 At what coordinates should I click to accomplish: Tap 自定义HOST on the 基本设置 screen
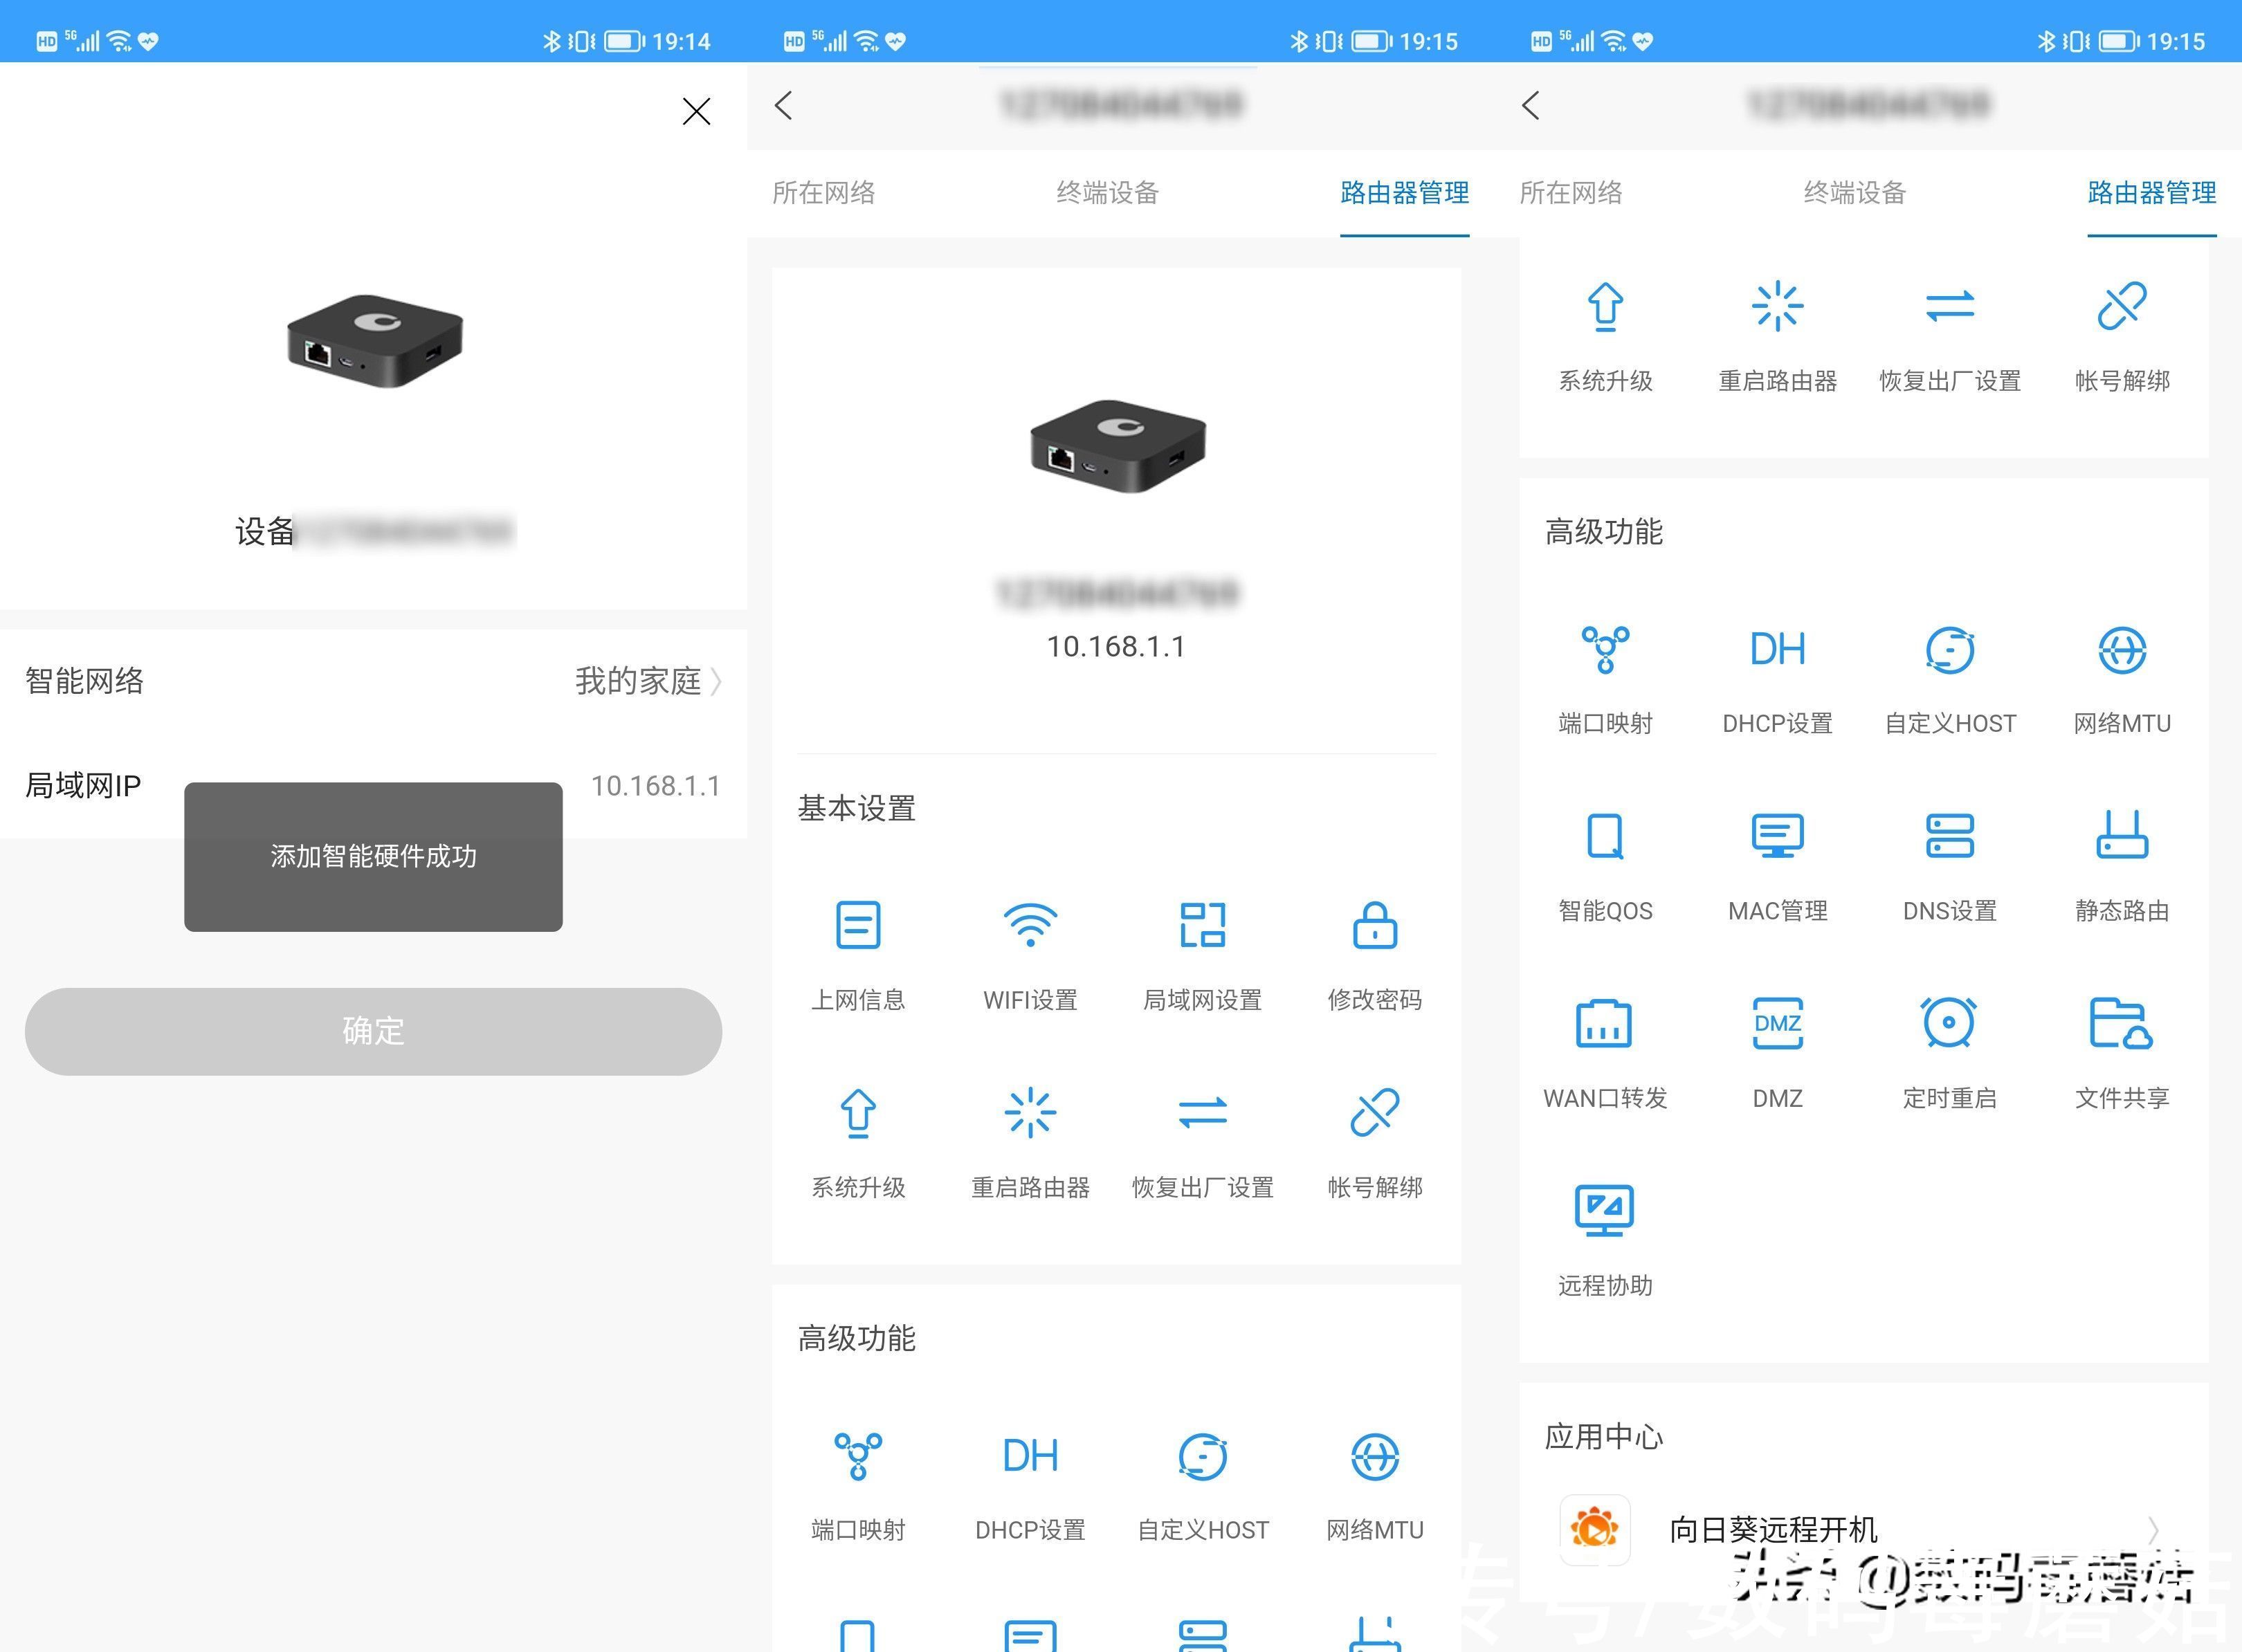click(x=1202, y=1487)
